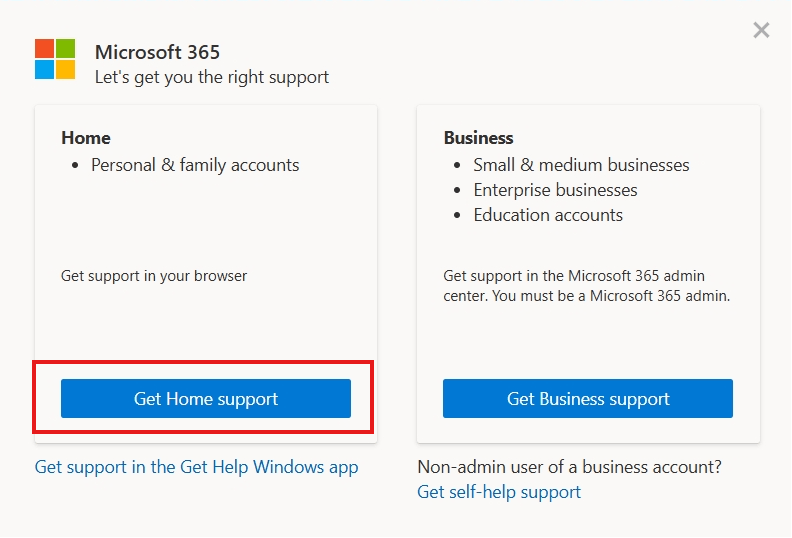Viewport: 792px width, 538px height.
Task: Click the Home card heading
Action: 86,138
